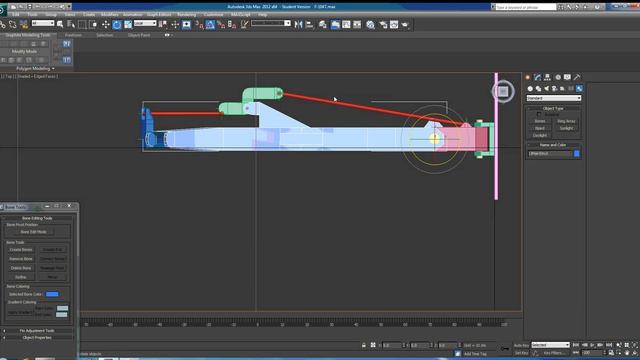The height and width of the screenshot is (360, 640).
Task: Toggle the selection lock icon
Action: click(x=364, y=345)
